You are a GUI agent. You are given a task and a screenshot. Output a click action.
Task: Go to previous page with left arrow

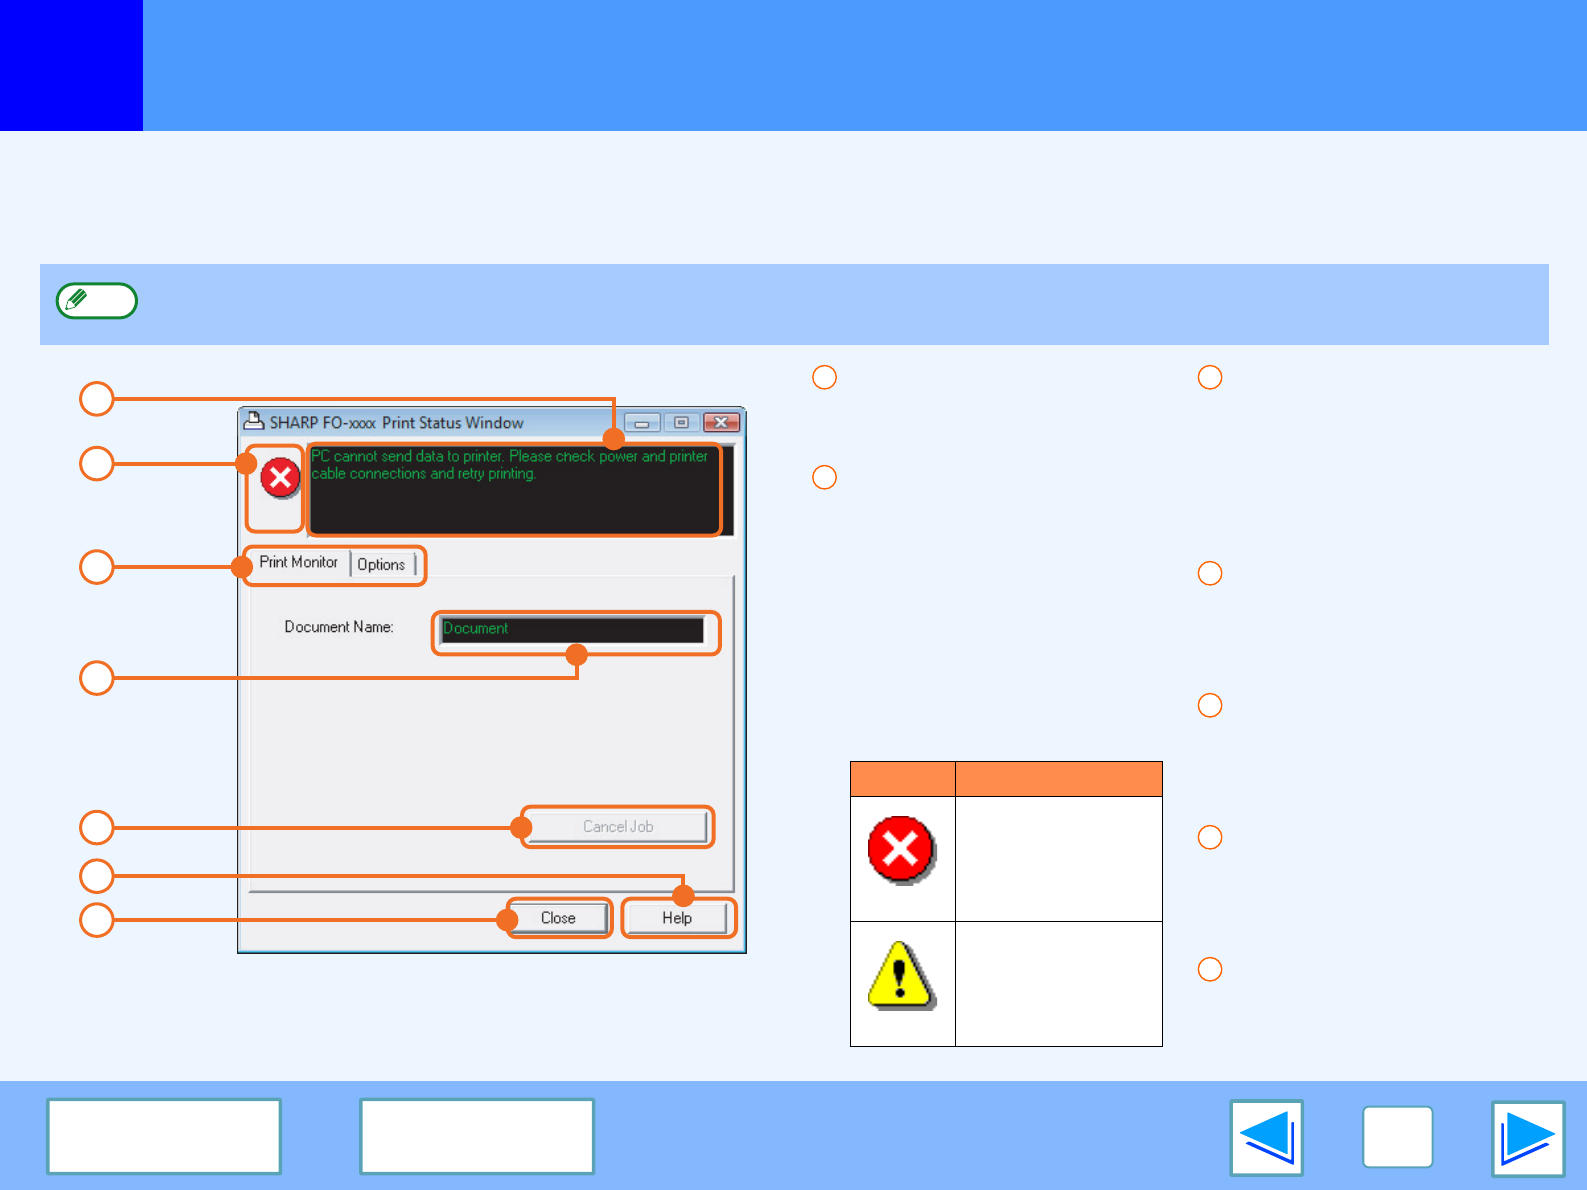click(x=1266, y=1138)
